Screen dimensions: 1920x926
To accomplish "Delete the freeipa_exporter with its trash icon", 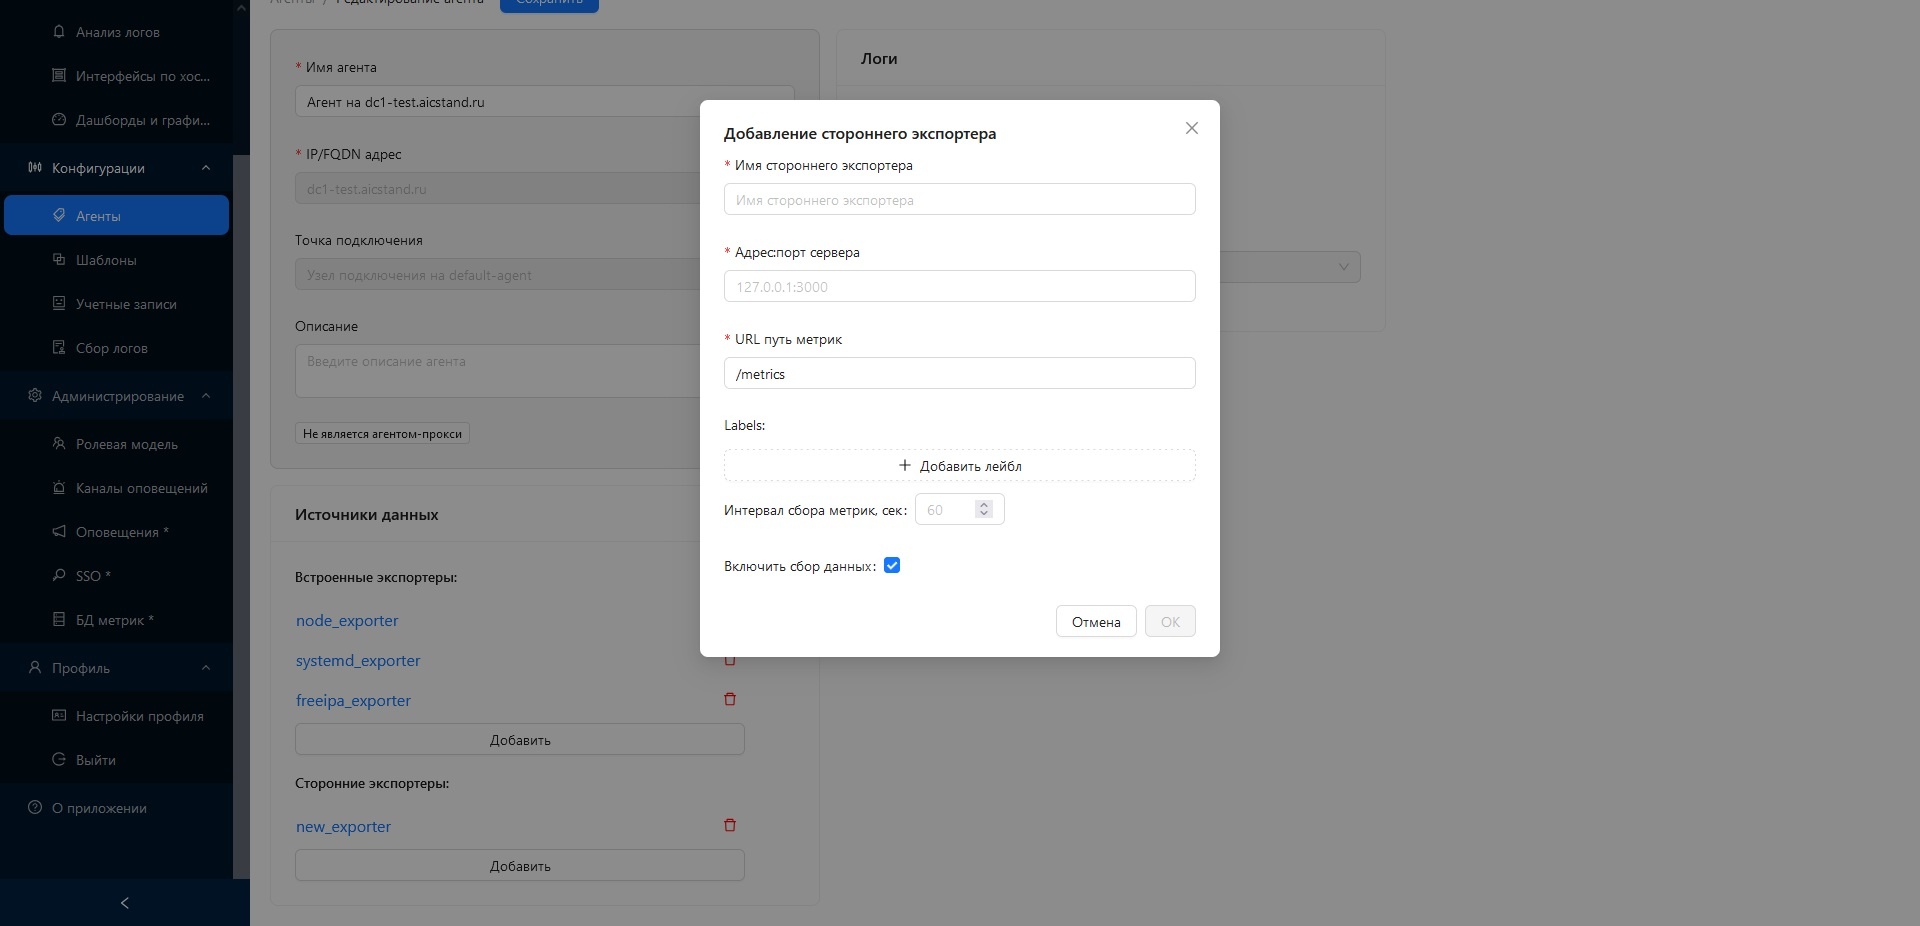I will pyautogui.click(x=730, y=699).
